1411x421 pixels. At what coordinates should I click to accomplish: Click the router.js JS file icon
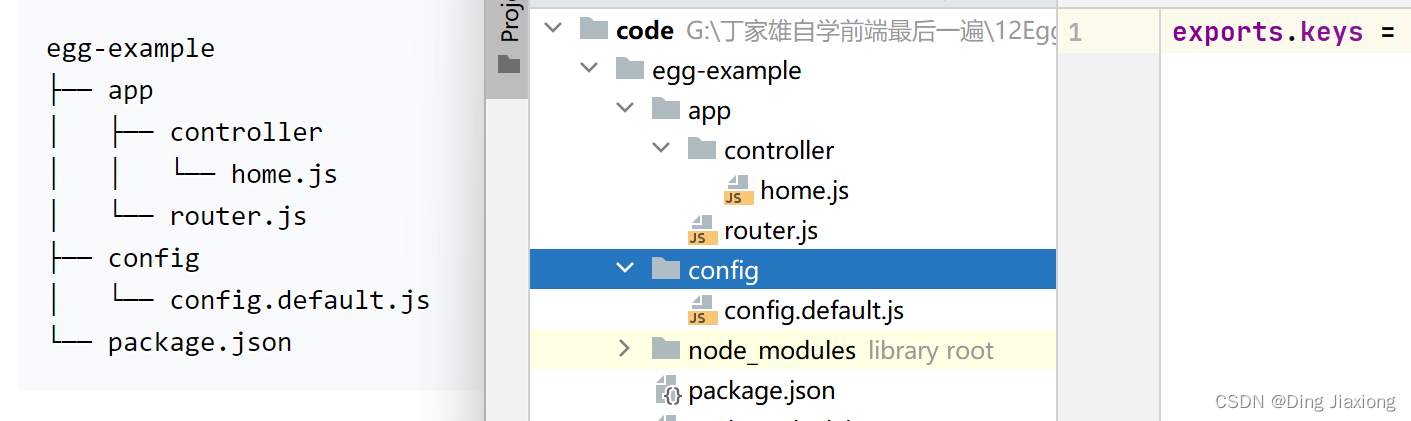point(703,230)
